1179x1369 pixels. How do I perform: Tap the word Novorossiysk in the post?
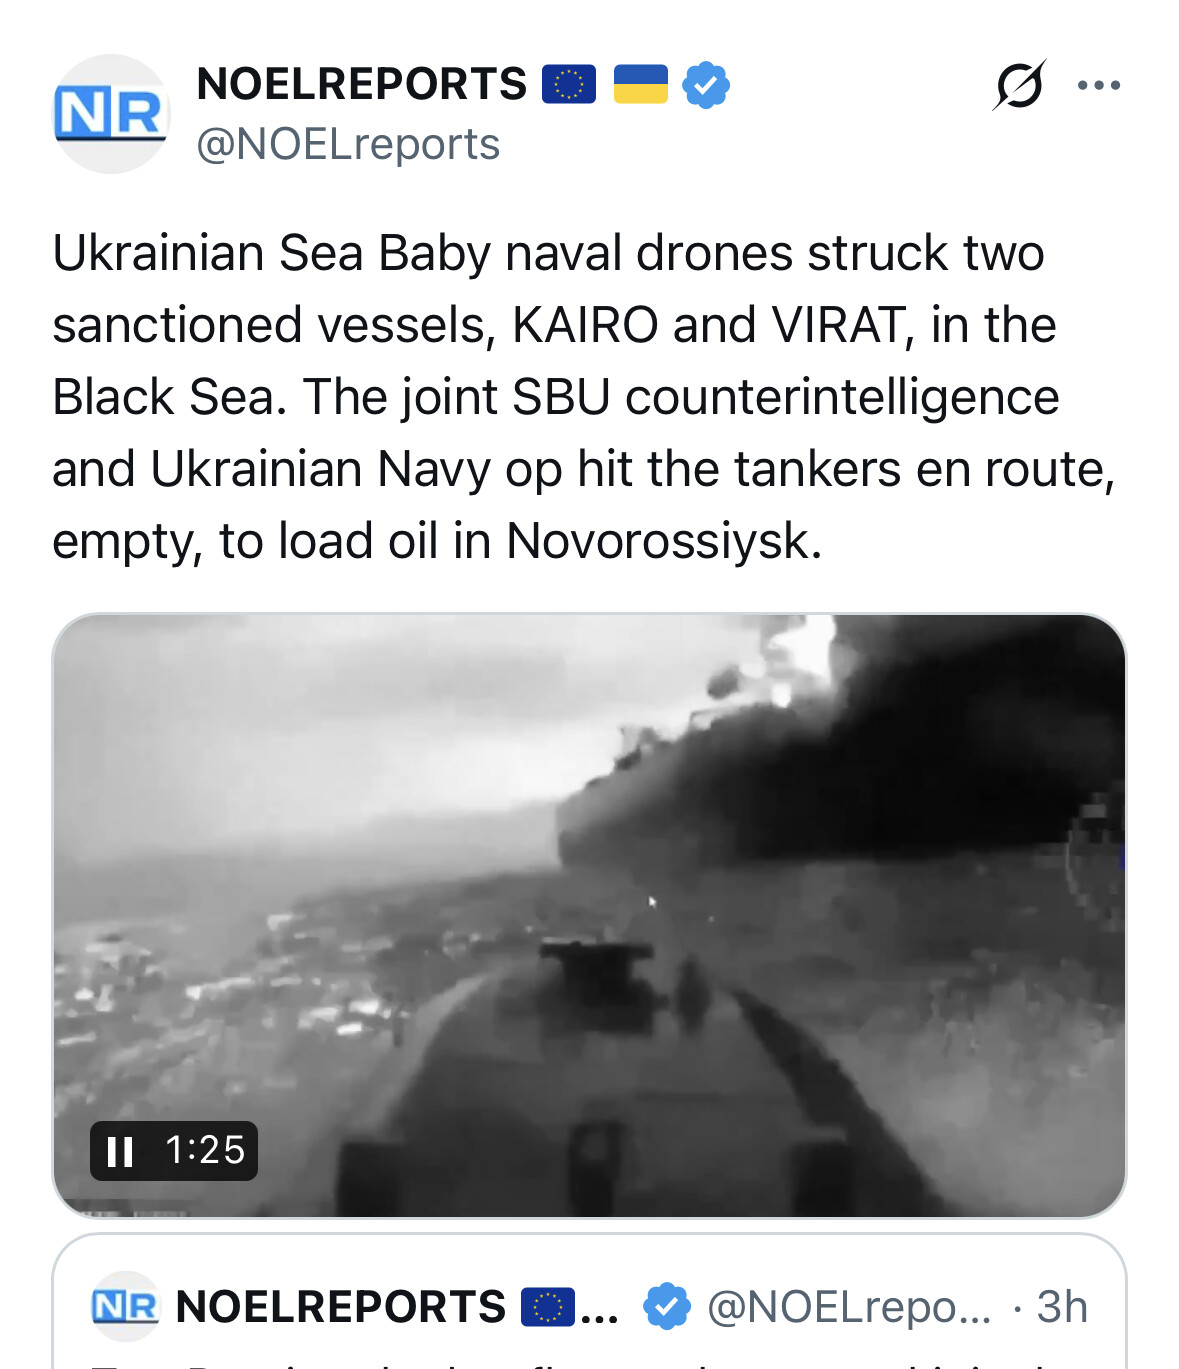coord(664,541)
